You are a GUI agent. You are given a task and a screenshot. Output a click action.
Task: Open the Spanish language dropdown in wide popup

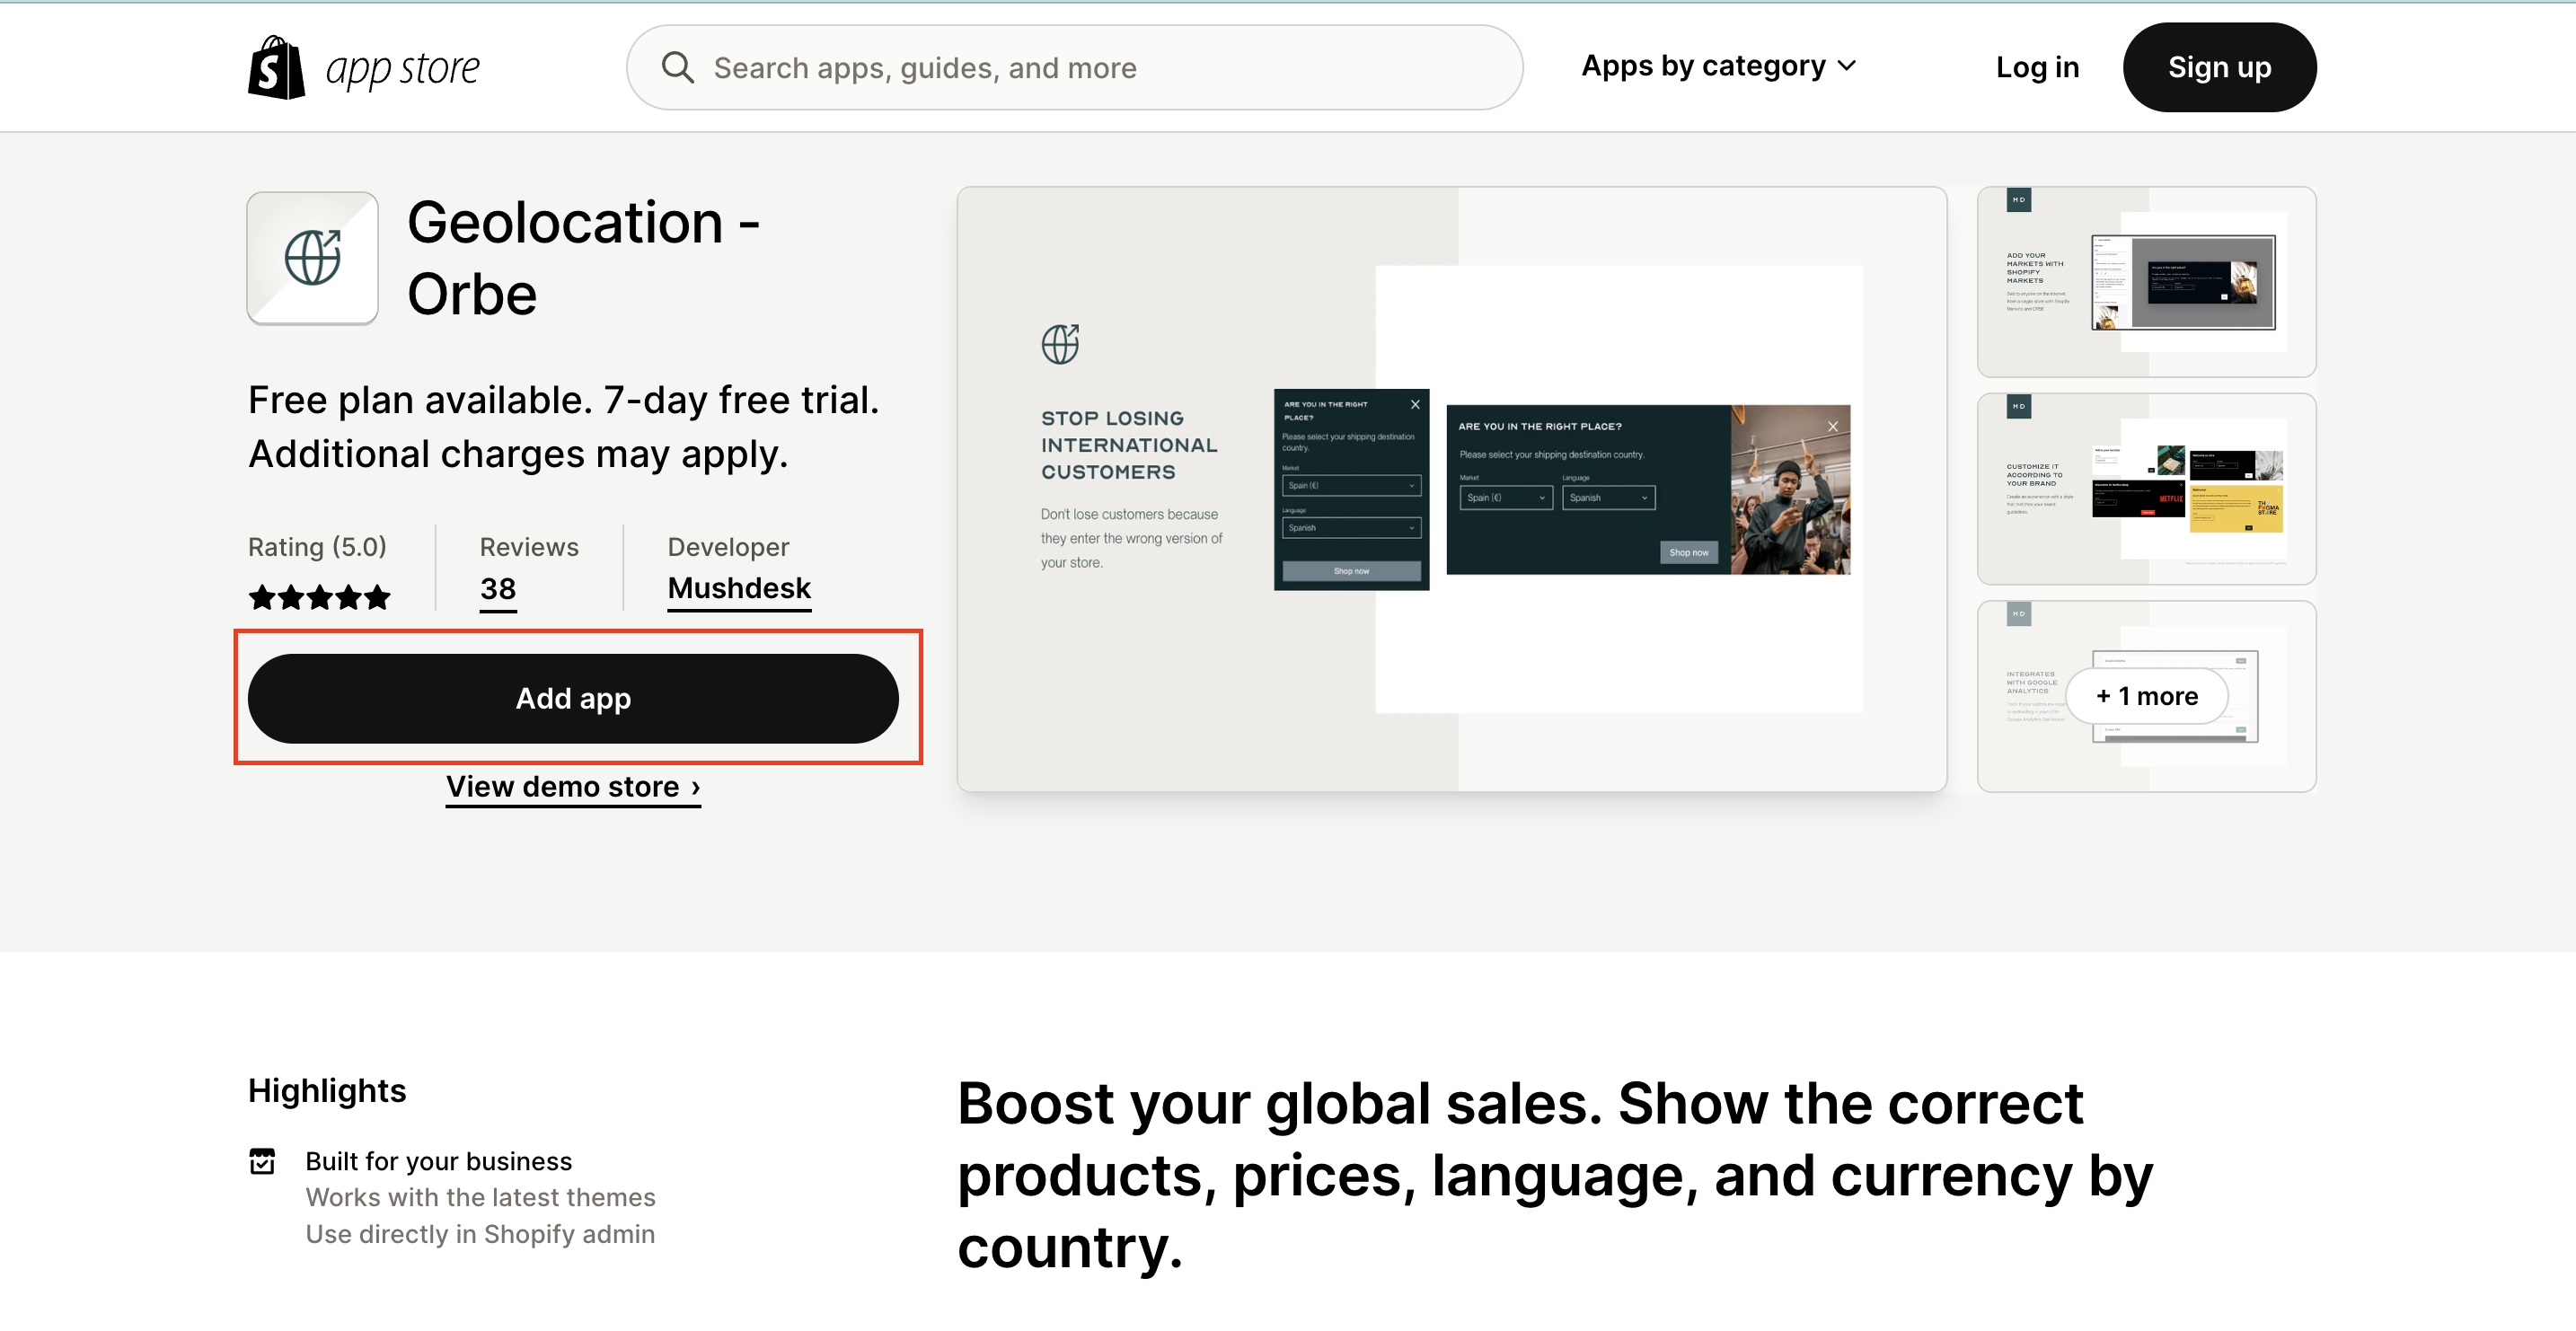click(x=1608, y=498)
